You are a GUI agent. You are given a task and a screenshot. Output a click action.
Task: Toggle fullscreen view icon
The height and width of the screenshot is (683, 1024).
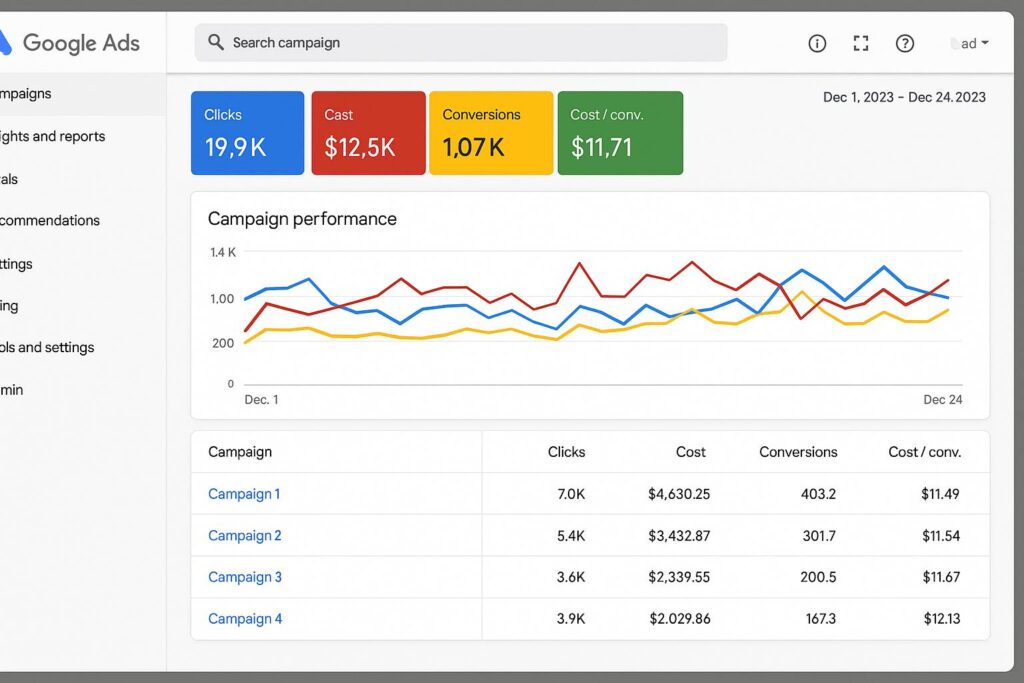[x=860, y=43]
